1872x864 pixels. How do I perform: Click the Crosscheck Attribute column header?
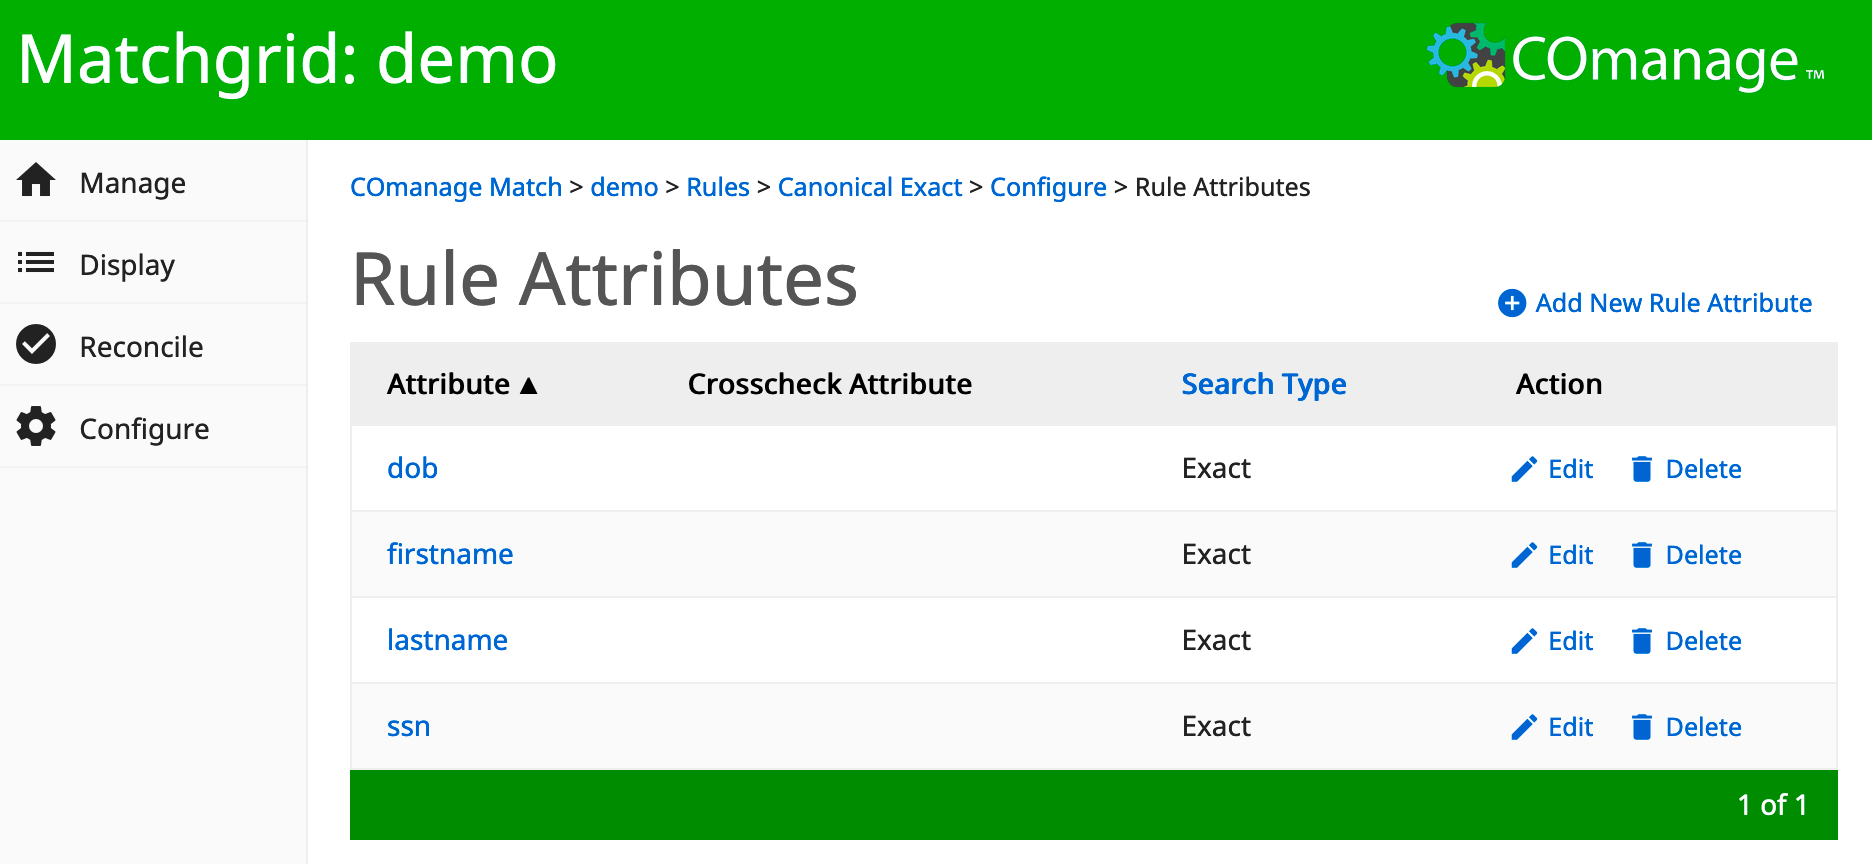[x=830, y=384]
